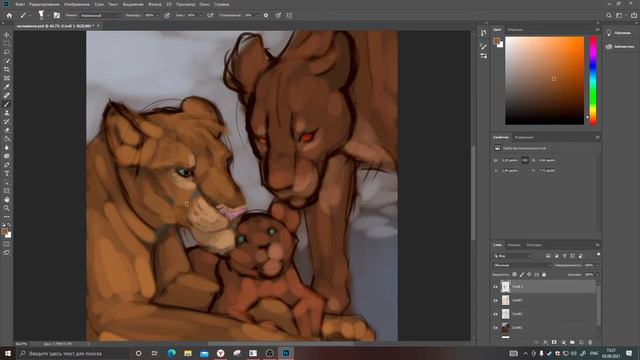
Task: Toggle lock transparent pixels
Action: pyautogui.click(x=514, y=275)
